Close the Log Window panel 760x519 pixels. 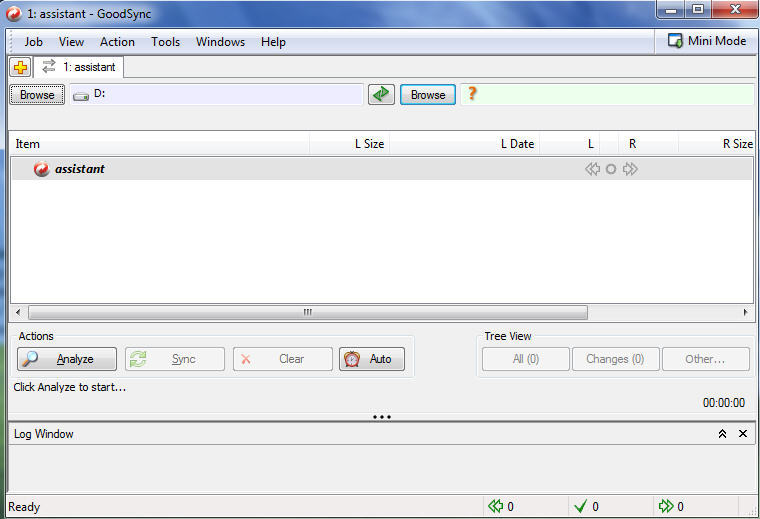(743, 434)
